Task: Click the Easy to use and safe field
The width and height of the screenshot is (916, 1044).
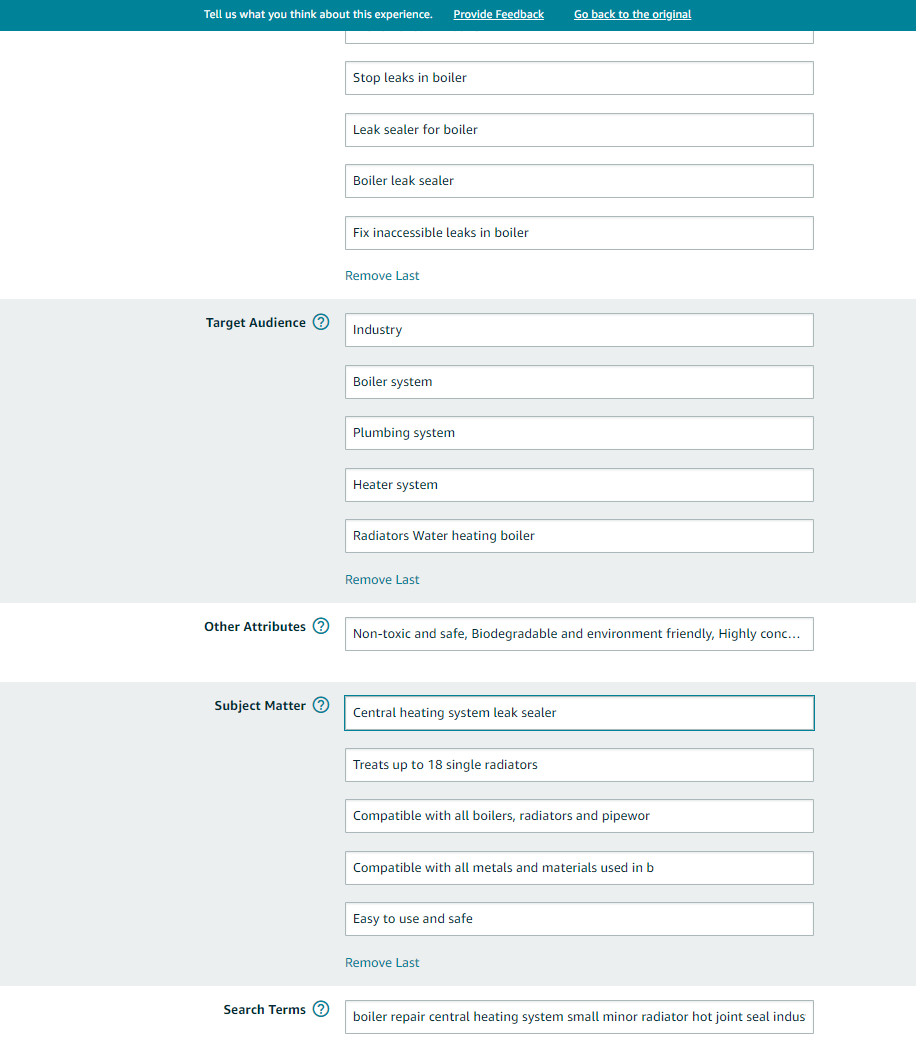Action: point(579,919)
